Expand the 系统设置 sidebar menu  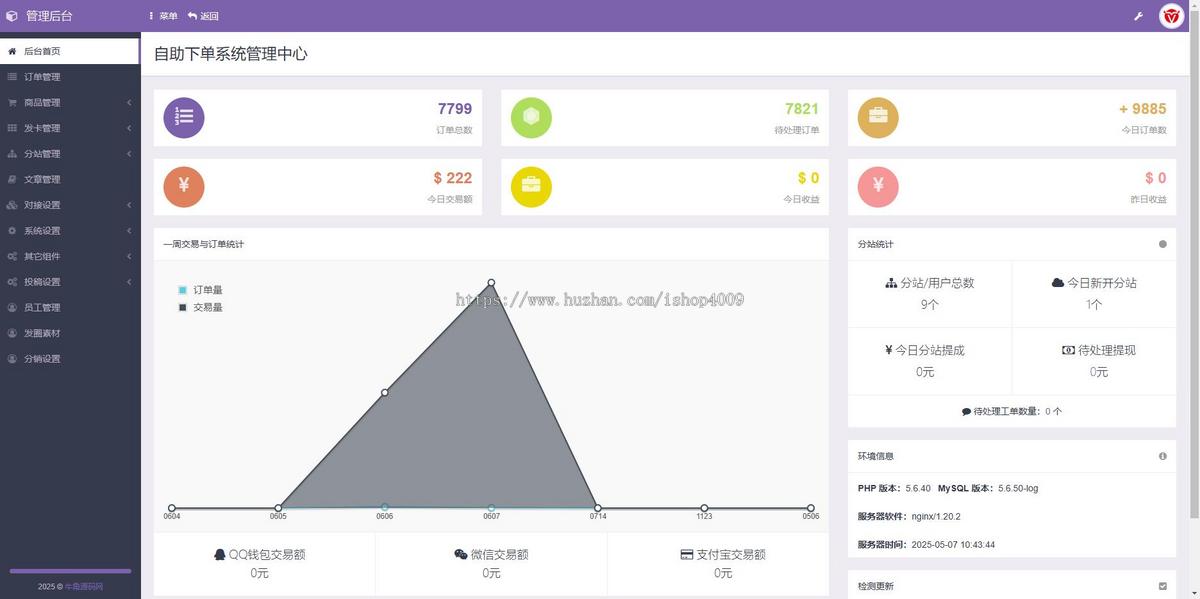coord(70,231)
